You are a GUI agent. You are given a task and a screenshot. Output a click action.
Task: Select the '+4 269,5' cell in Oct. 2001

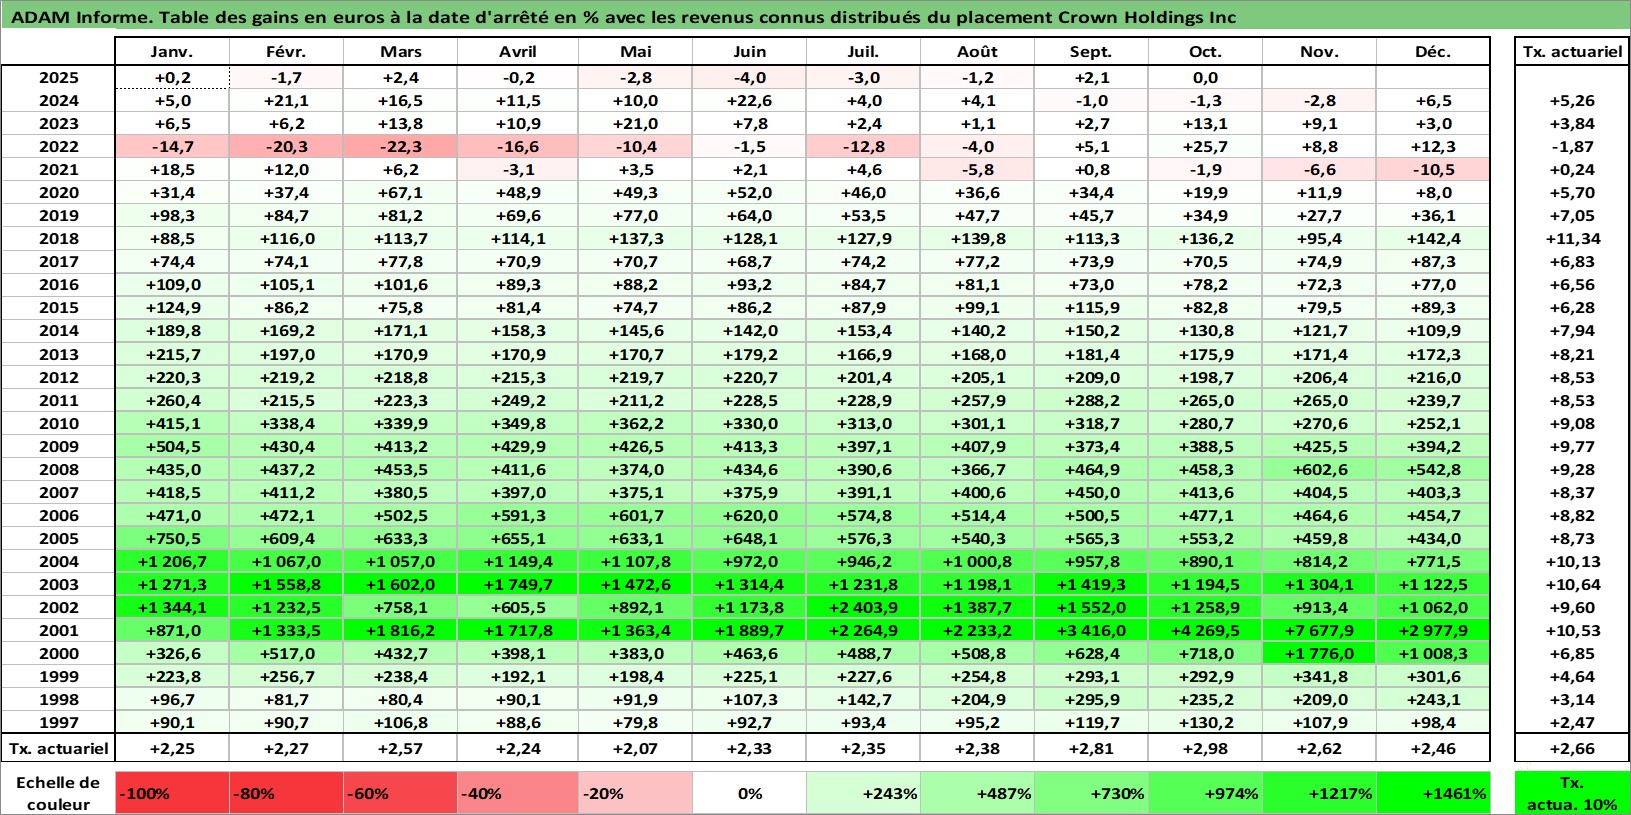(1205, 631)
